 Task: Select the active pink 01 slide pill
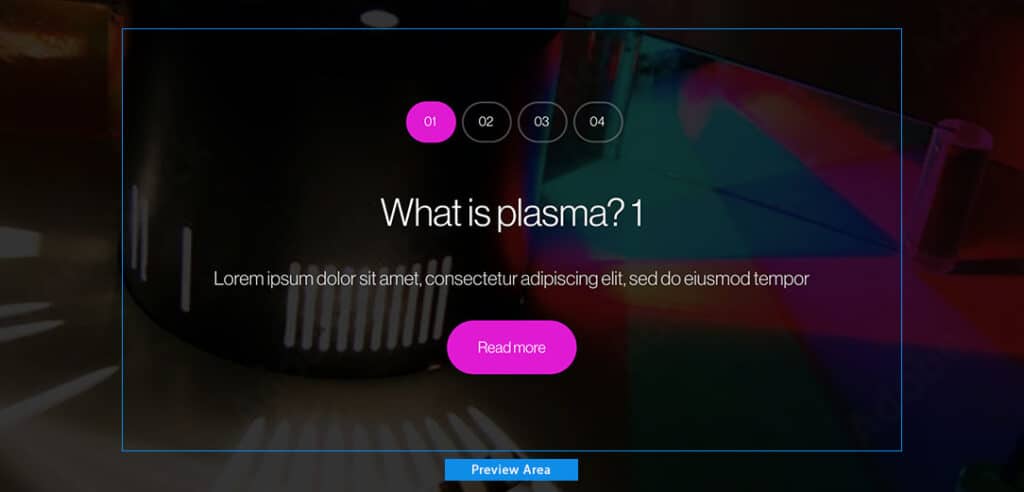pyautogui.click(x=430, y=122)
